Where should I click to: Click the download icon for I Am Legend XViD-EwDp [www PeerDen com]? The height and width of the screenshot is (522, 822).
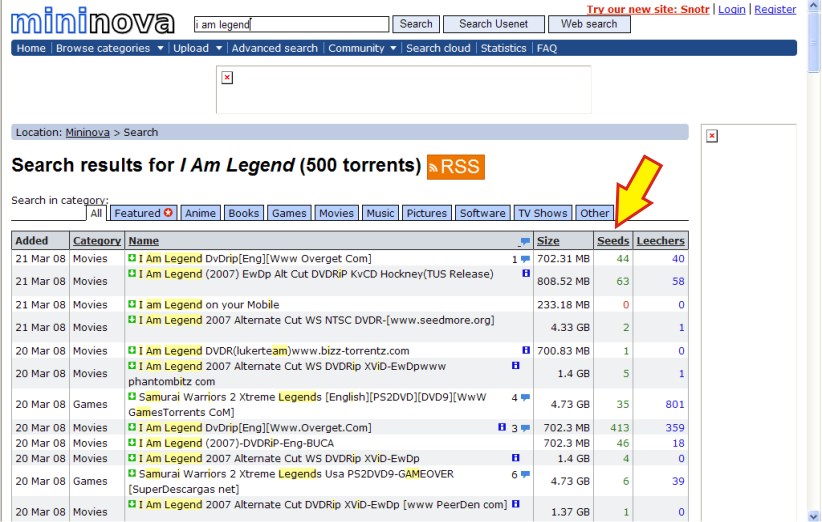pos(132,504)
